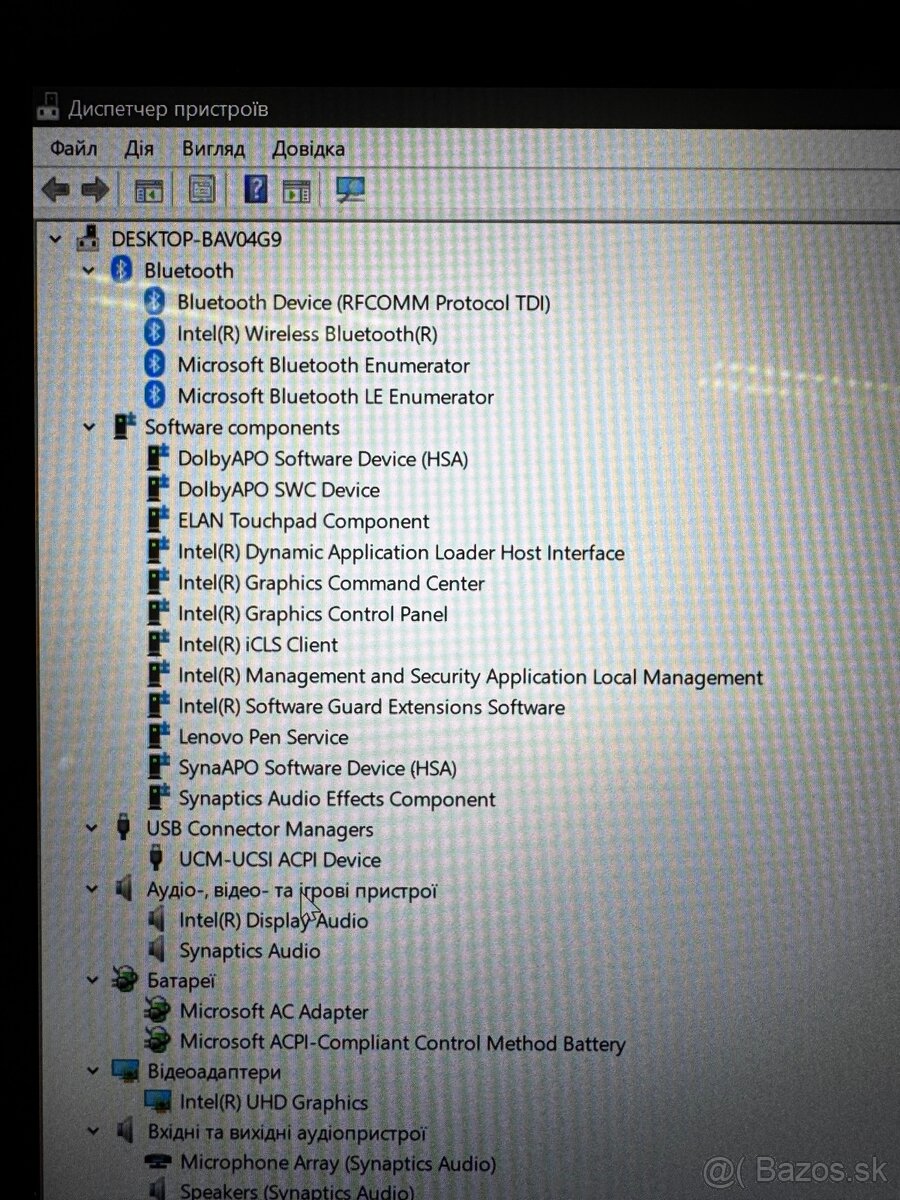Open the Вигляд menu
This screenshot has width=900, height=1200.
(213, 148)
